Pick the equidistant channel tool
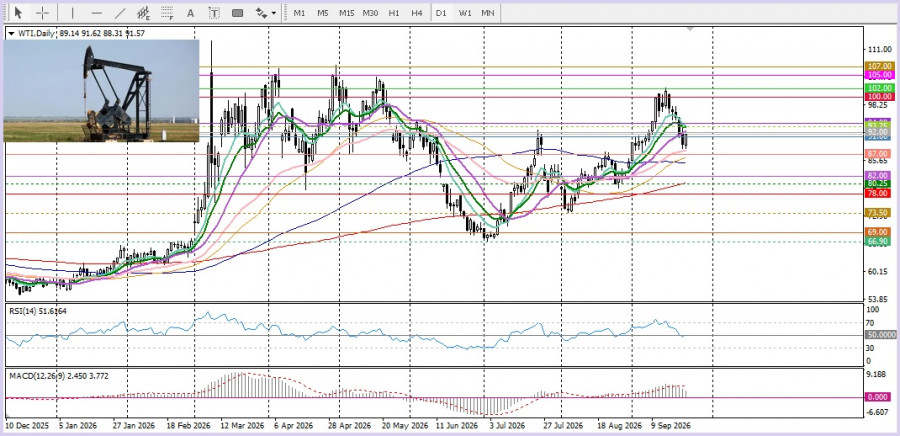Image resolution: width=900 pixels, height=436 pixels. tap(143, 13)
